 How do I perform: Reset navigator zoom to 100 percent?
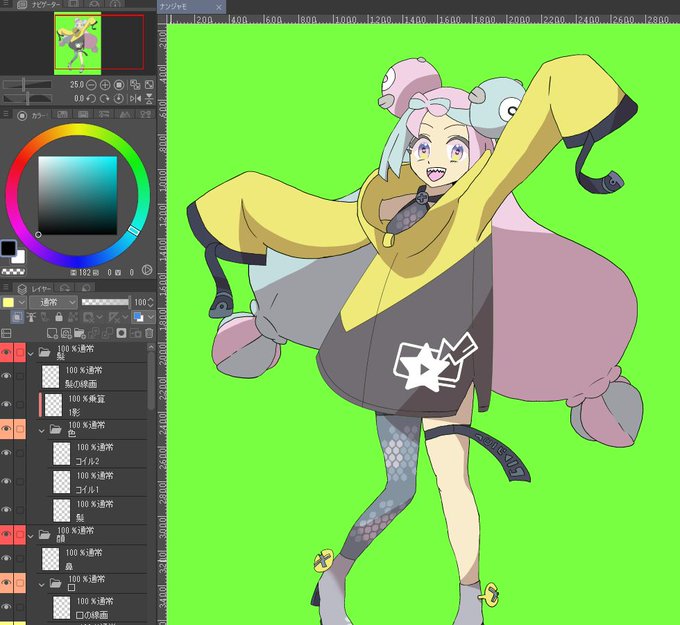pos(119,85)
